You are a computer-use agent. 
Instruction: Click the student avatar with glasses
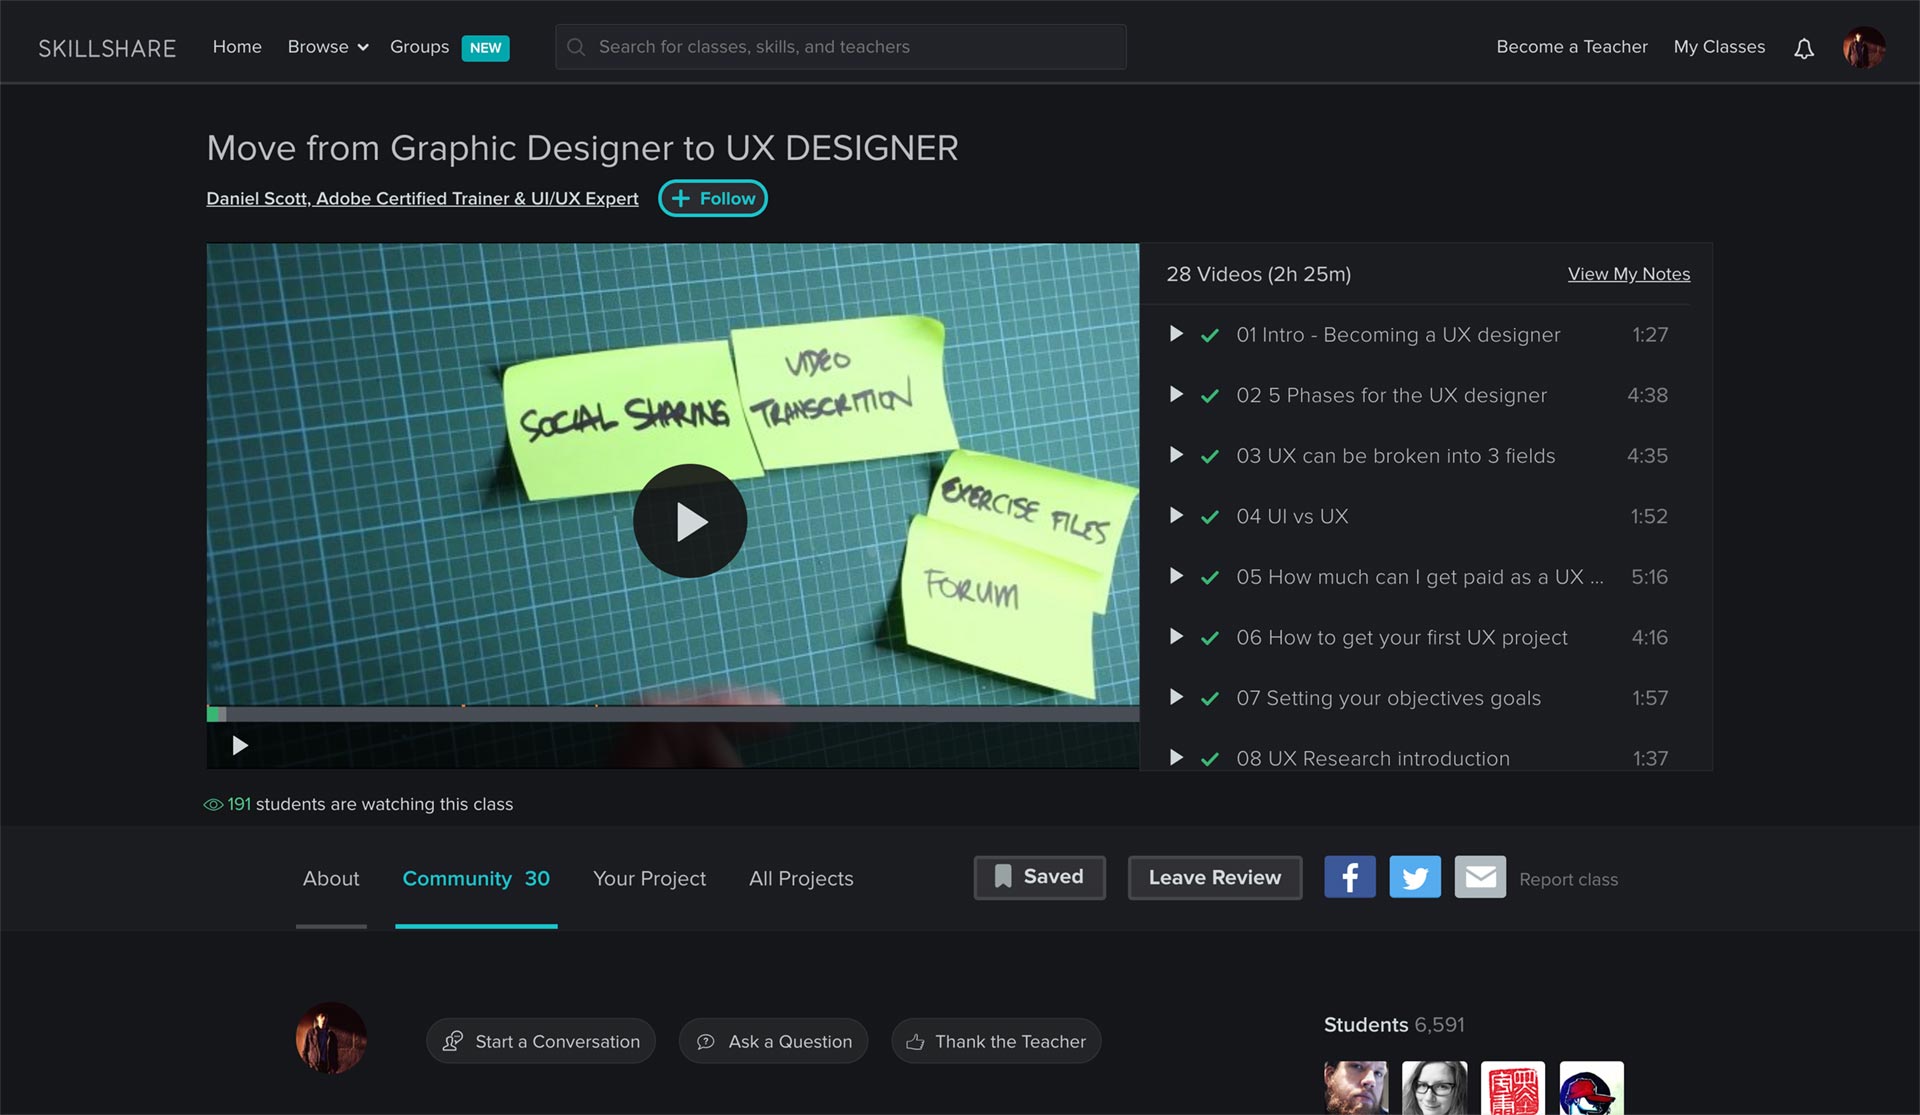pos(1435,1088)
